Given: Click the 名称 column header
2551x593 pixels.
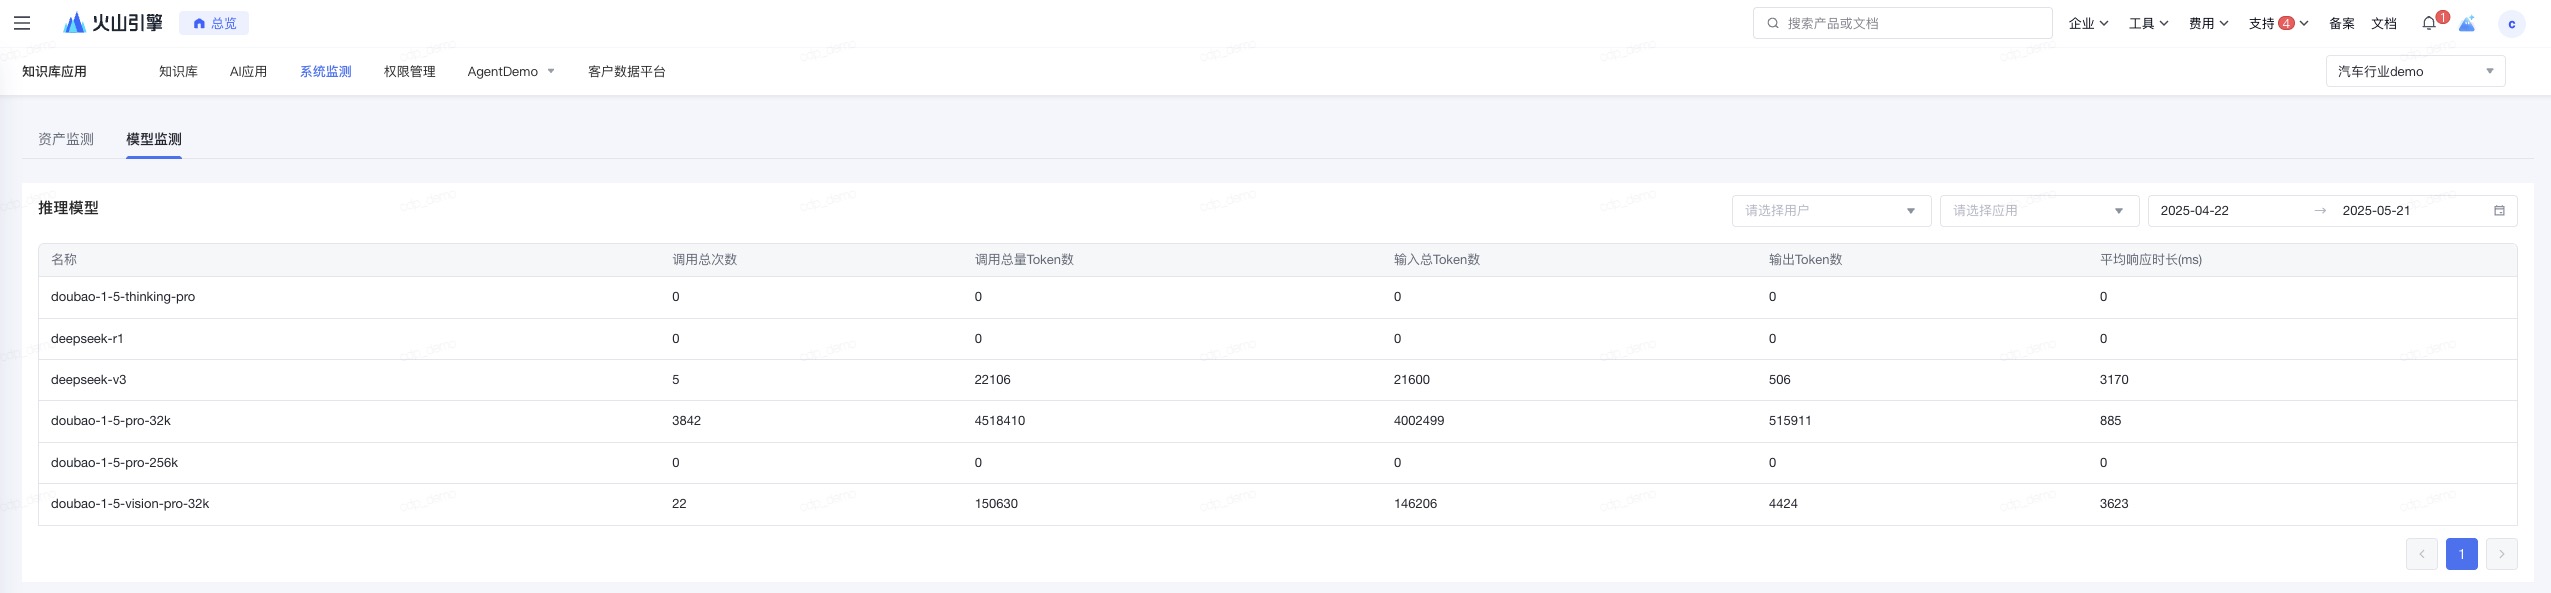Looking at the screenshot, I should (x=64, y=260).
